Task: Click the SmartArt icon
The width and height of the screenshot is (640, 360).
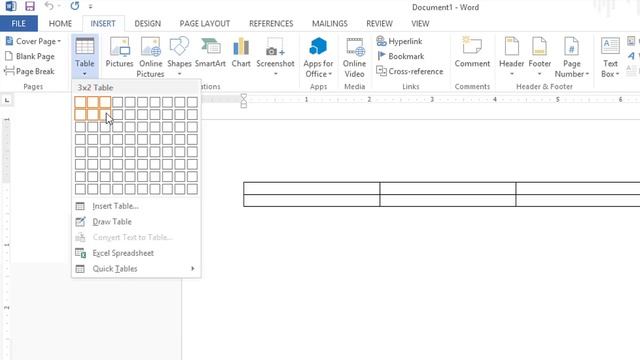Action: click(210, 46)
